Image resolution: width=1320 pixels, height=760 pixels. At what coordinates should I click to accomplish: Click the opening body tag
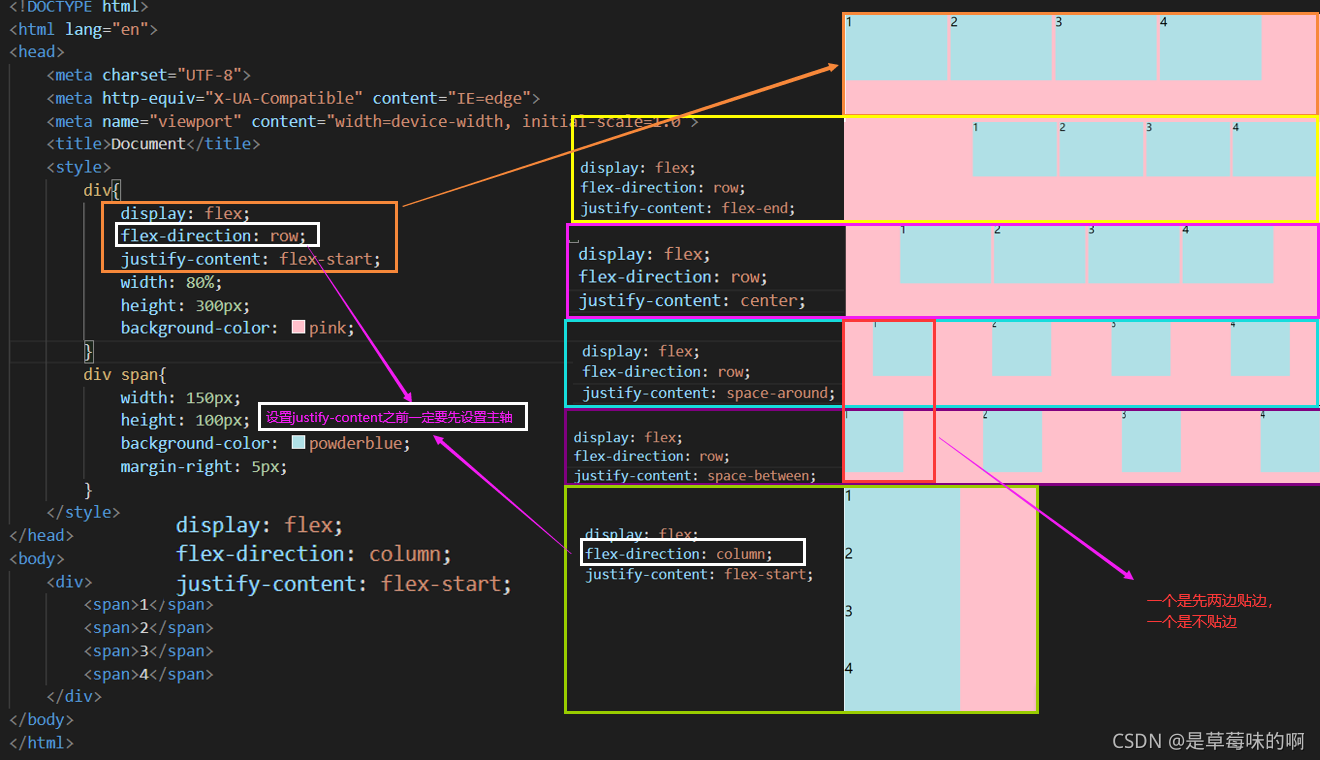(x=37, y=558)
